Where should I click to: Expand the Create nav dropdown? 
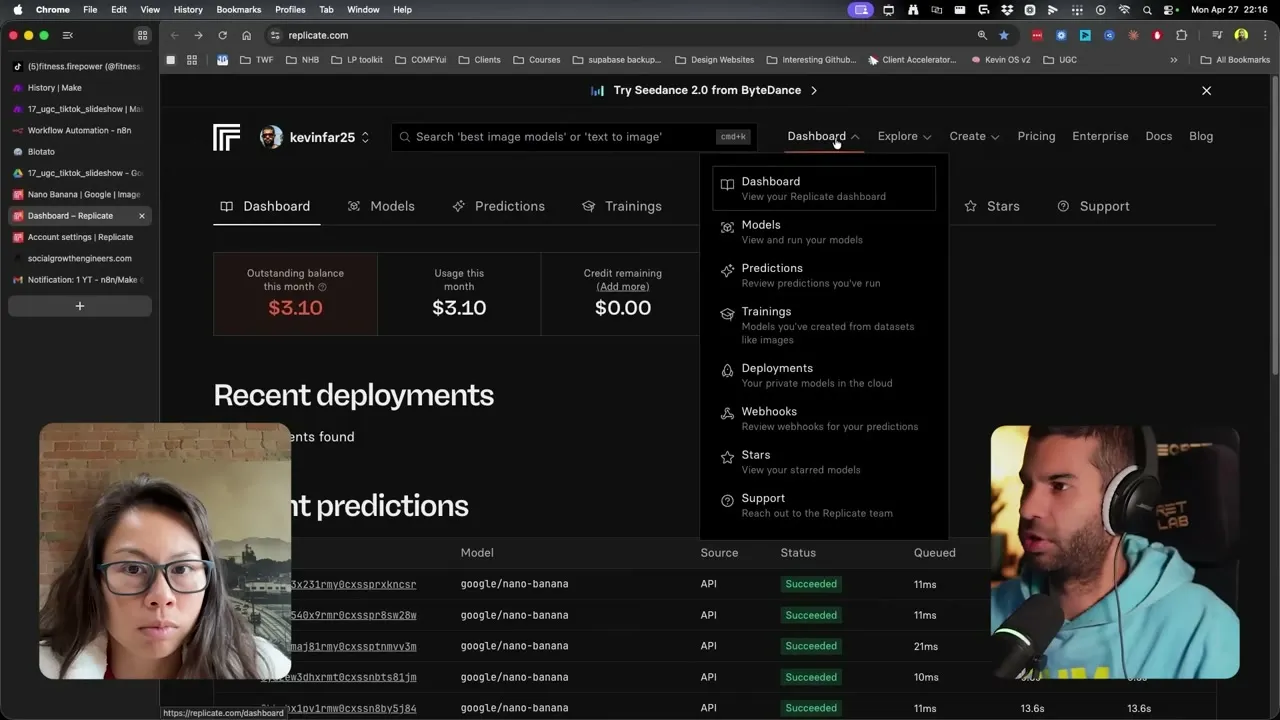coord(974,137)
